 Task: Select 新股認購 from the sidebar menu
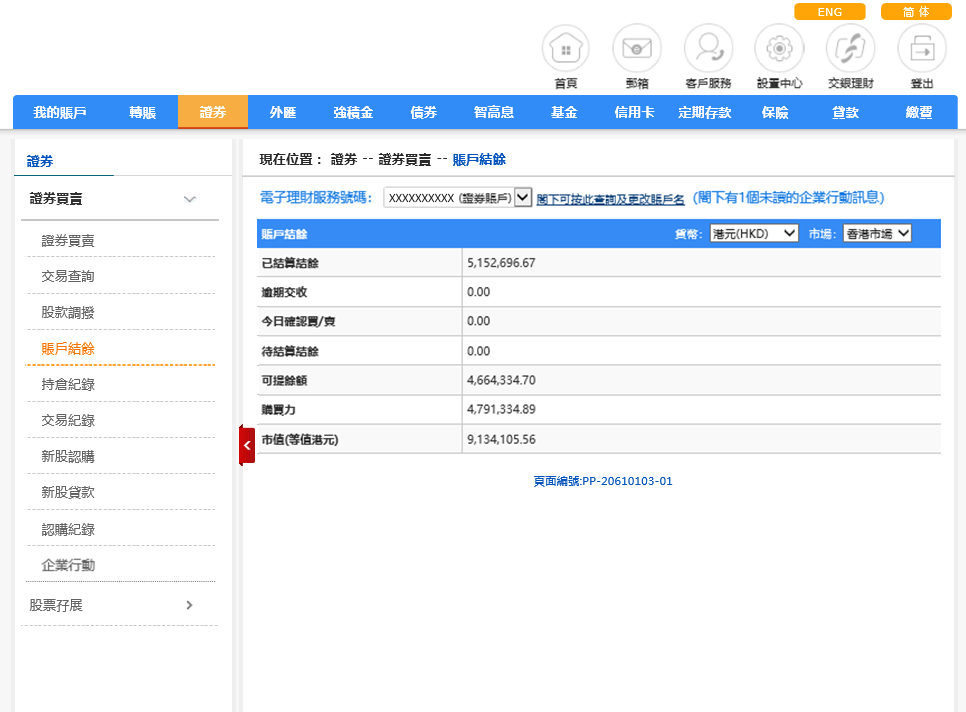tap(68, 457)
